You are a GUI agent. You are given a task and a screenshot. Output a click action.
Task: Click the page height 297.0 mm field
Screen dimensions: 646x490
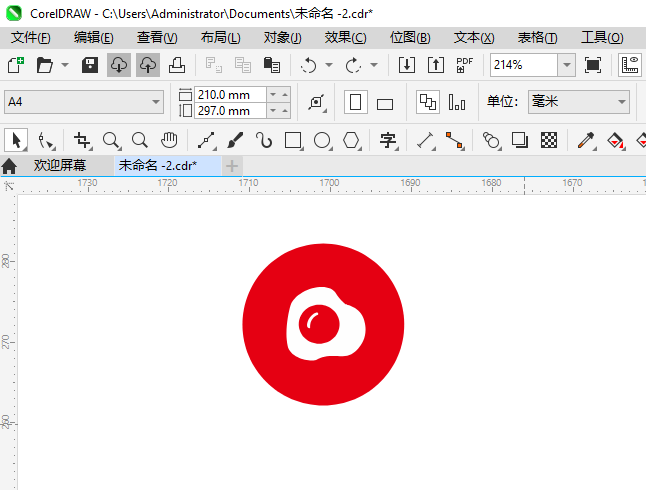coord(230,111)
